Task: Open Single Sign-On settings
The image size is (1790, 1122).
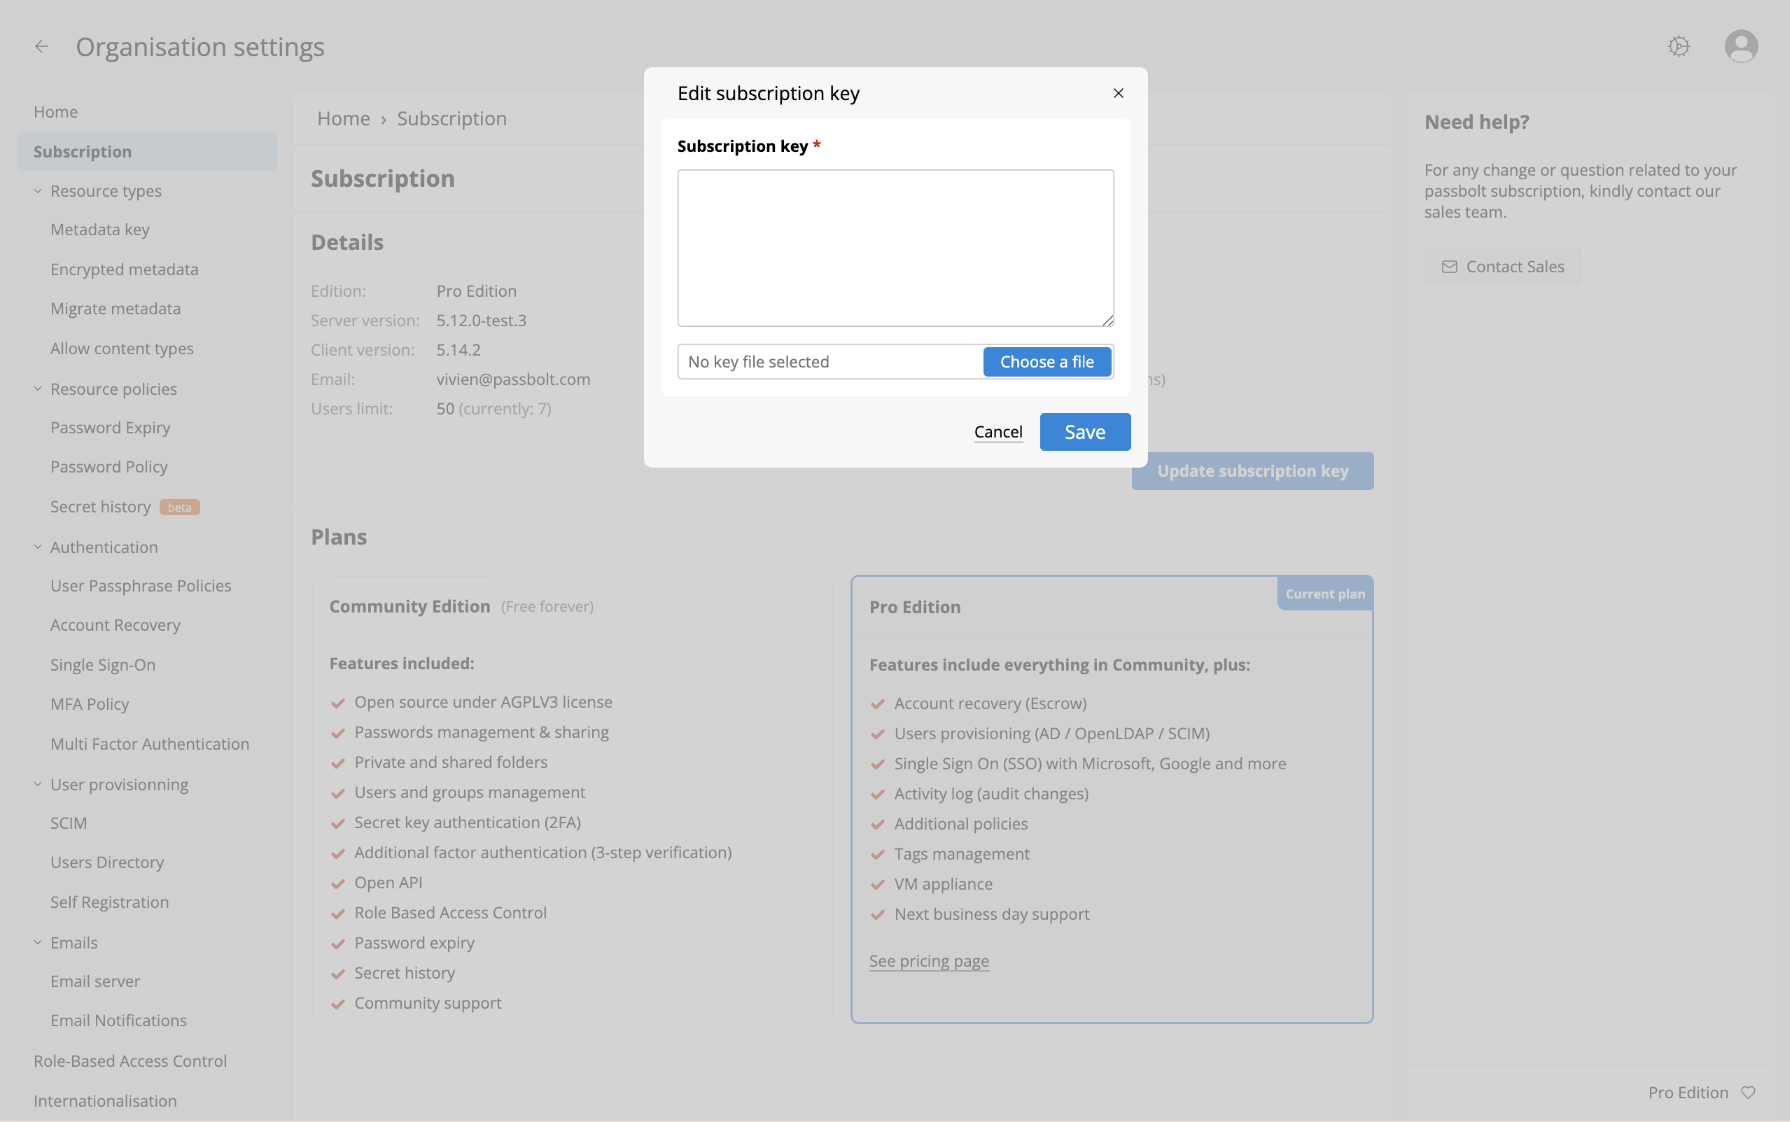Action: pyautogui.click(x=103, y=665)
